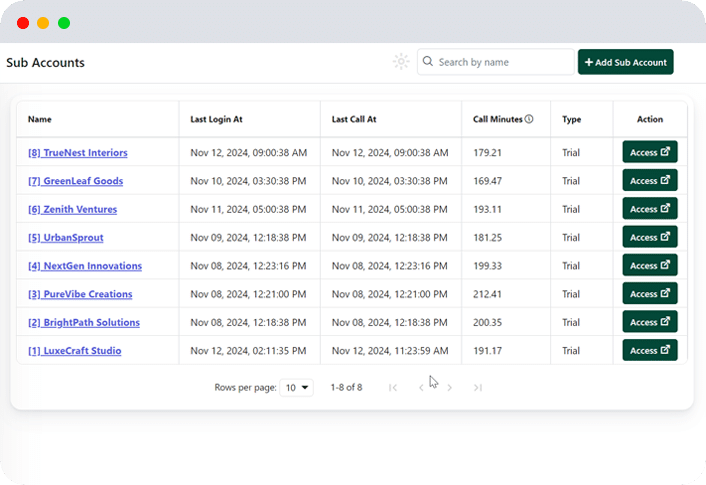Select call minutes value 179.21
This screenshot has width=706, height=485.
point(487,153)
